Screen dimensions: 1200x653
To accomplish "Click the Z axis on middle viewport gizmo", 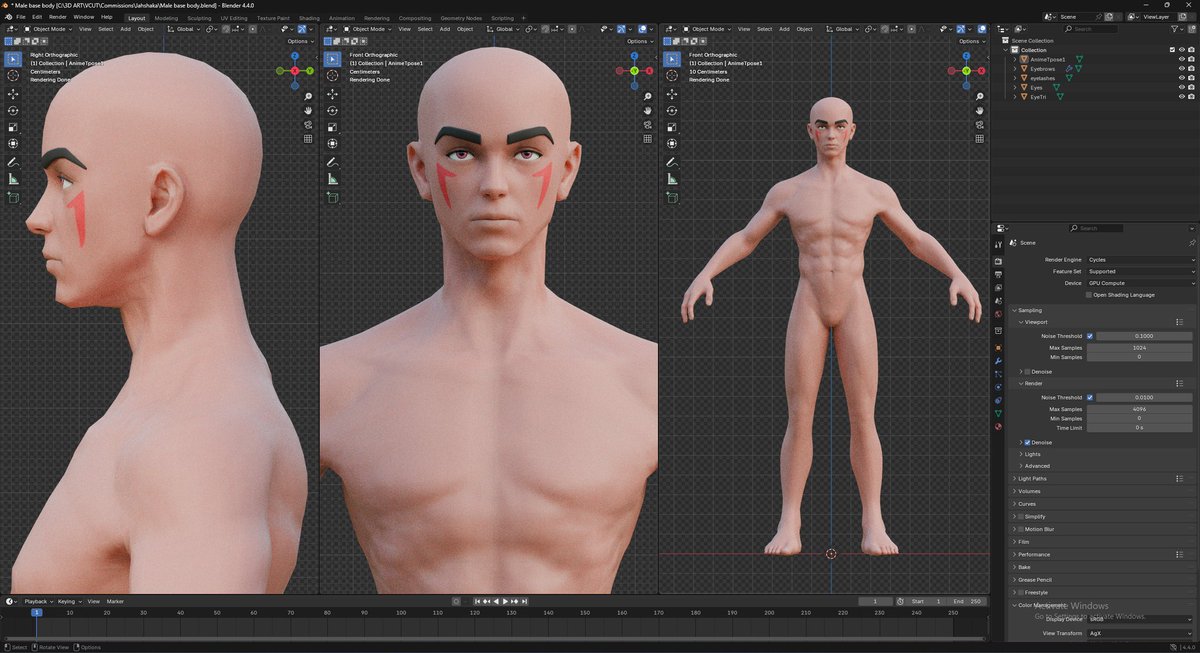I will click(634, 57).
